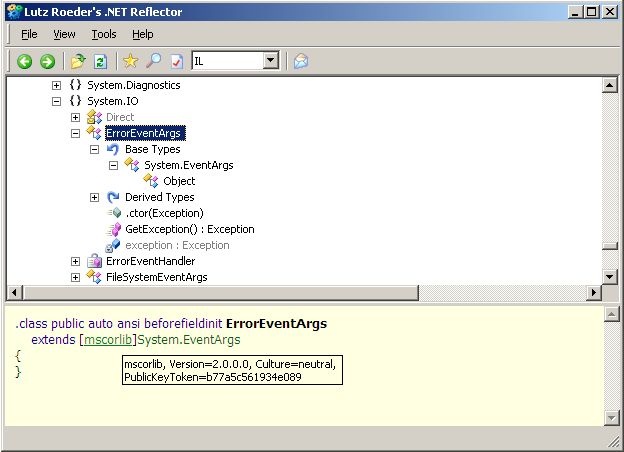
Task: Click the exception field icon
Action: (113, 245)
